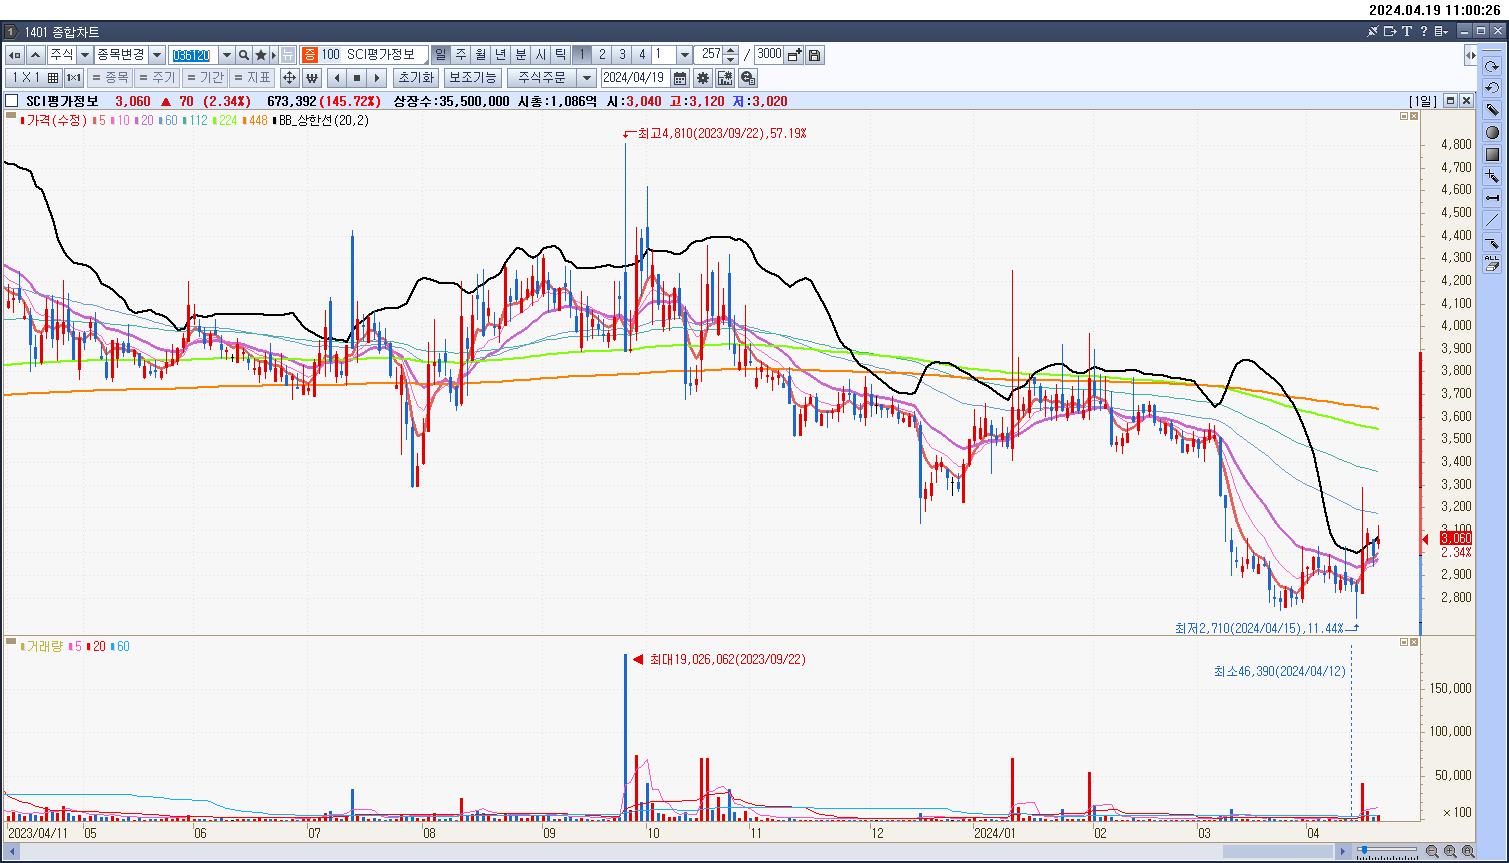The image size is (1509, 863).
Task: Click the zoom in magnifier
Action: pos(1450,851)
